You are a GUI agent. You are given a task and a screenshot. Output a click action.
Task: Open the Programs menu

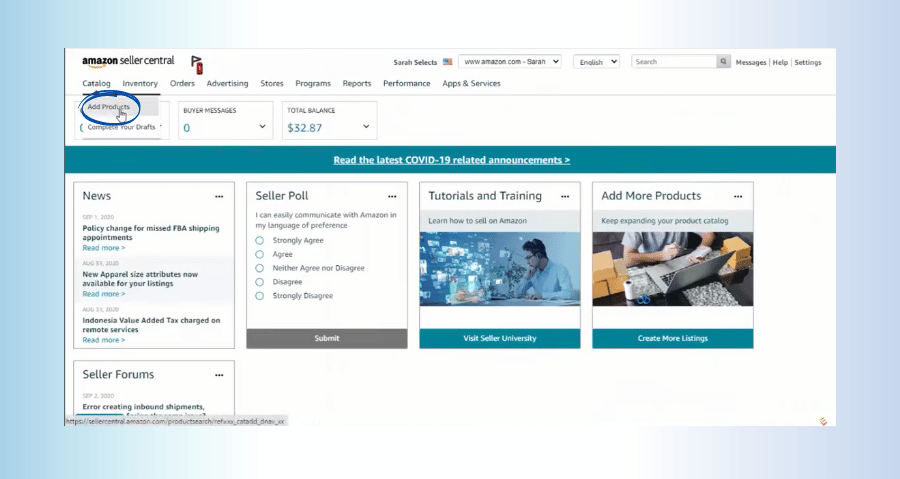tap(313, 83)
